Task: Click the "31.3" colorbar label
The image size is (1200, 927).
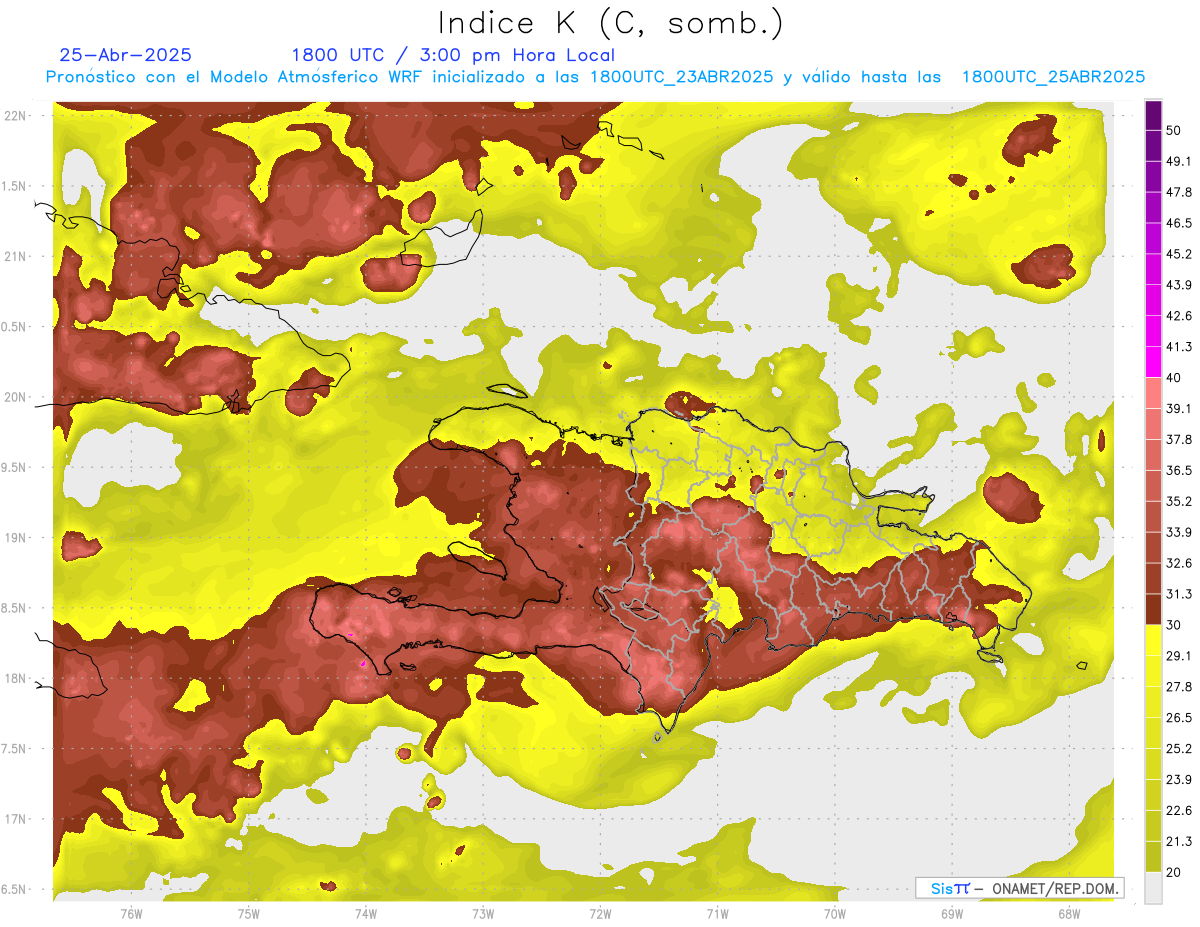Action: click(x=1179, y=594)
